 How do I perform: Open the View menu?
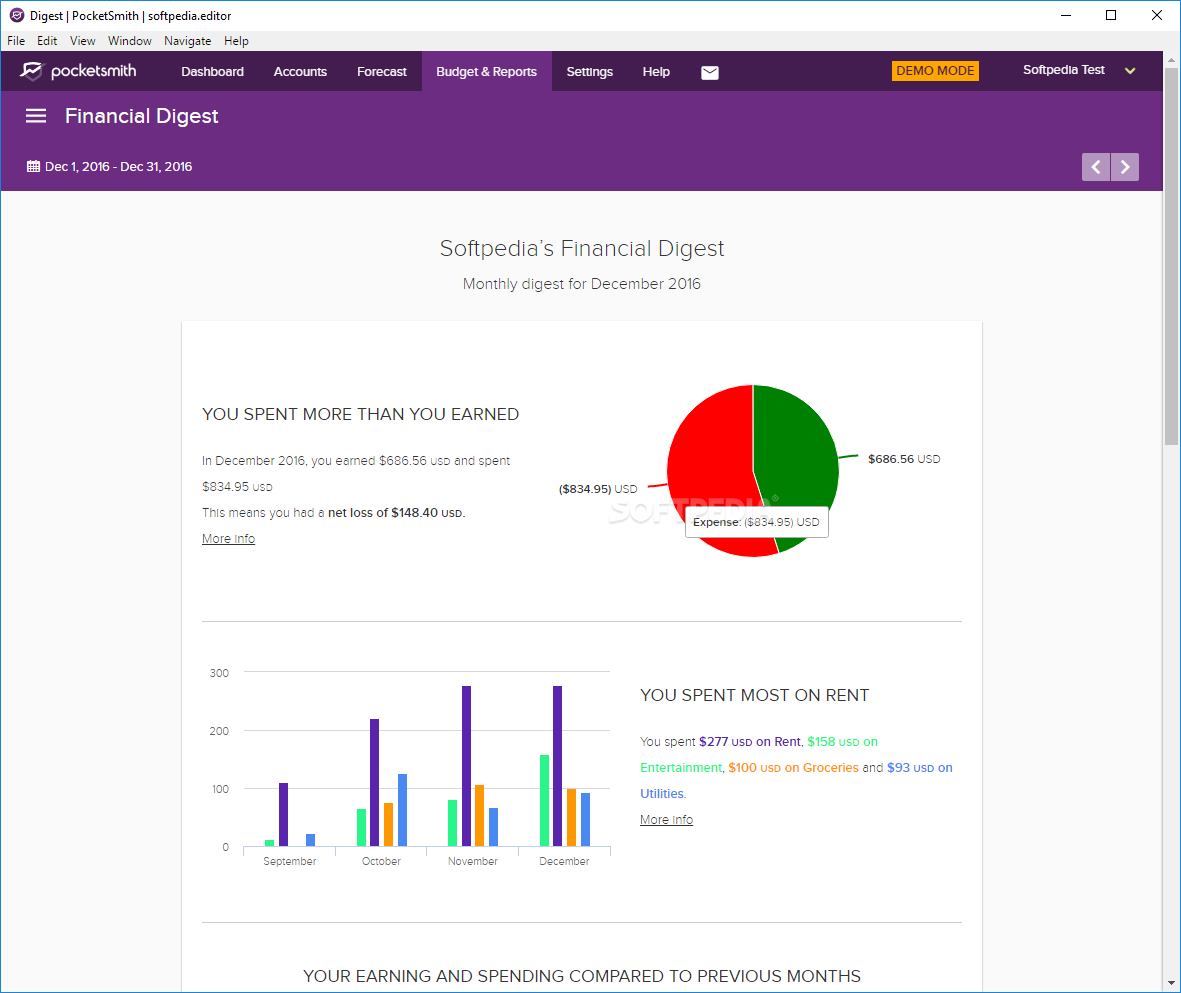pyautogui.click(x=83, y=41)
